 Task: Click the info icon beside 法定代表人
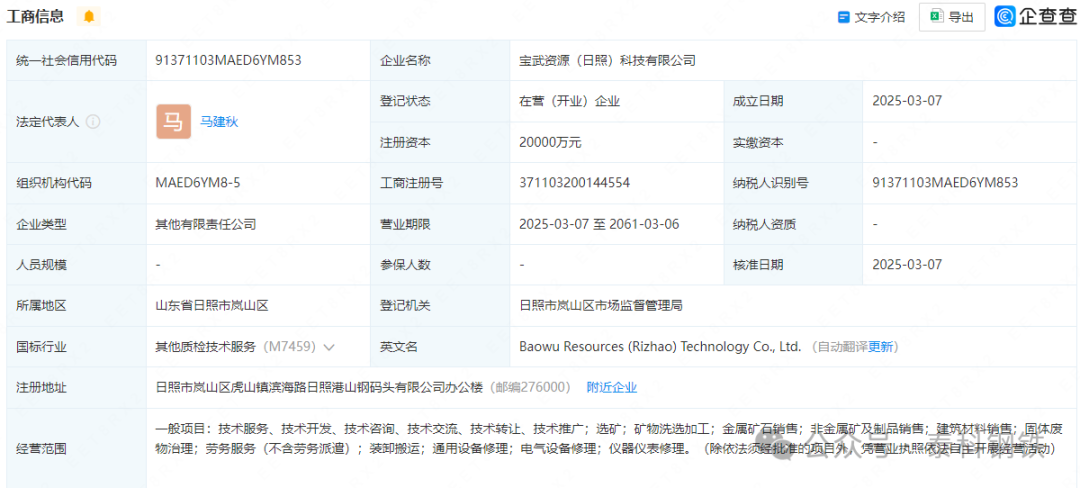[93, 122]
